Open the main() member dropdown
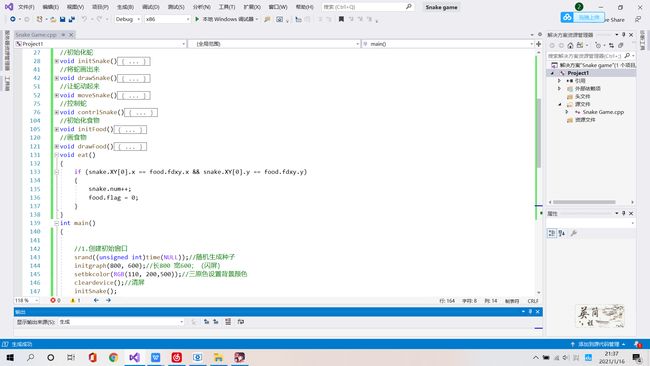Screen dimensions: 650x366 tap(448, 44)
